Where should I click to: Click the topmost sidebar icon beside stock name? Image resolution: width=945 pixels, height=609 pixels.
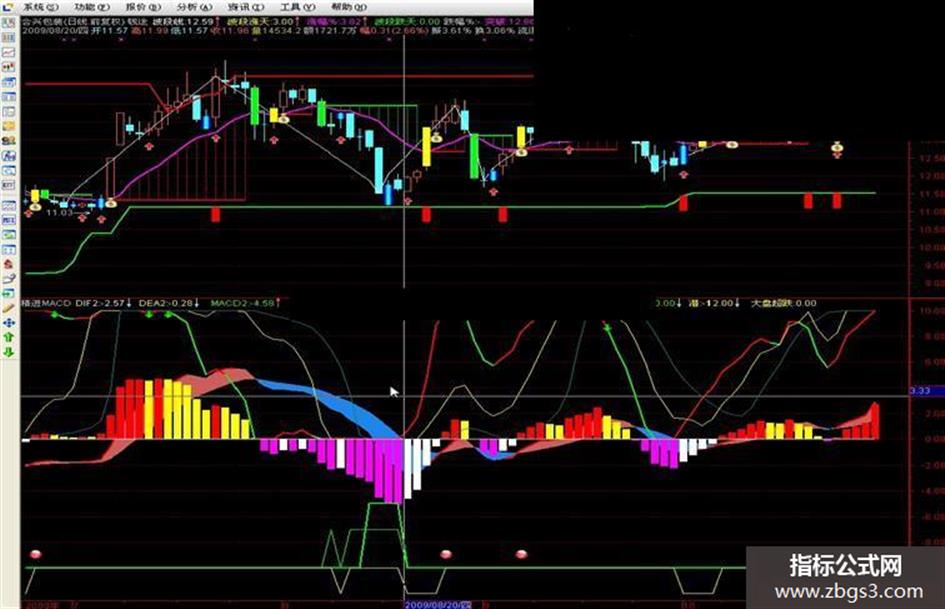(8, 23)
